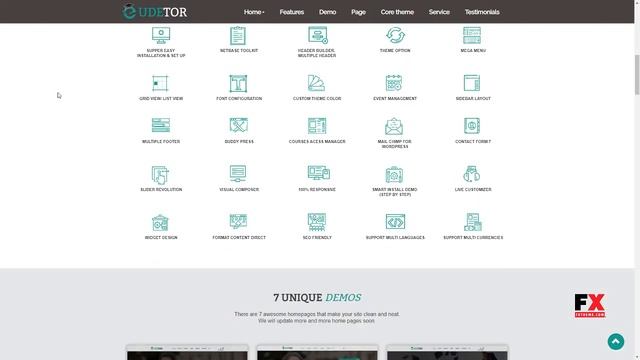Click the 100% Responsive devices icon
The image size is (640, 360).
tap(319, 173)
